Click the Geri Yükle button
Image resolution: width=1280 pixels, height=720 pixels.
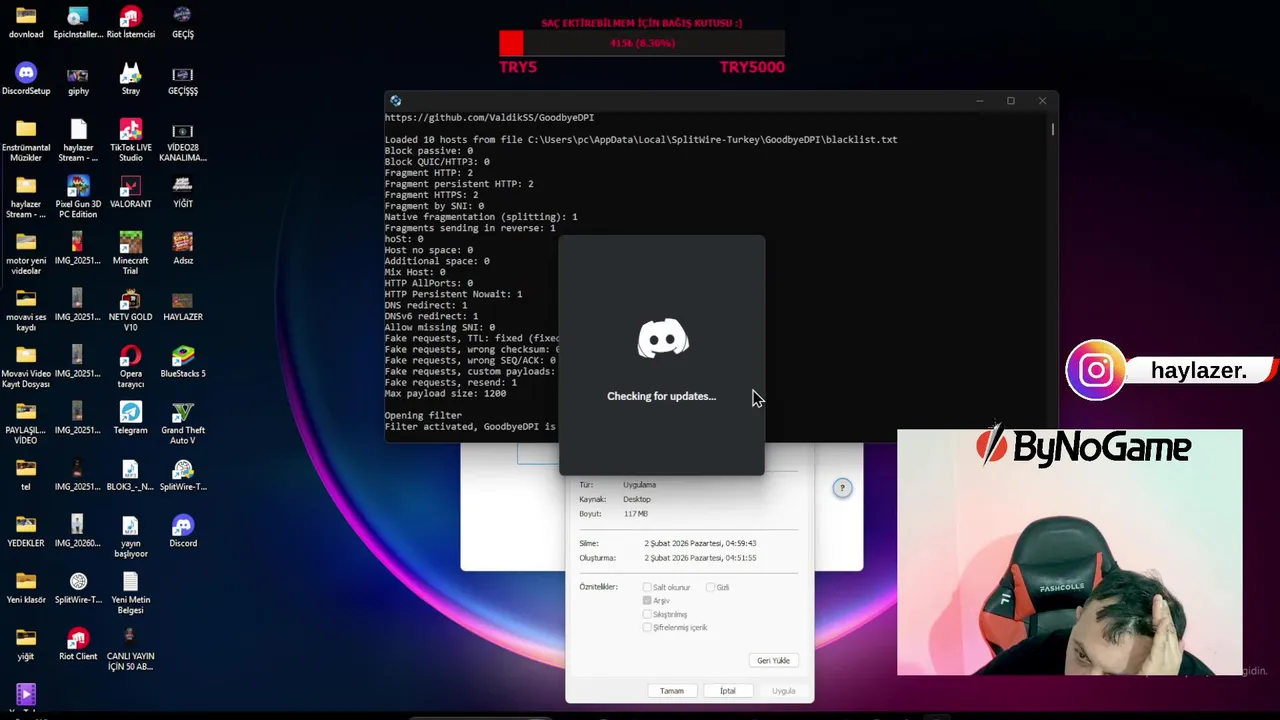774,660
